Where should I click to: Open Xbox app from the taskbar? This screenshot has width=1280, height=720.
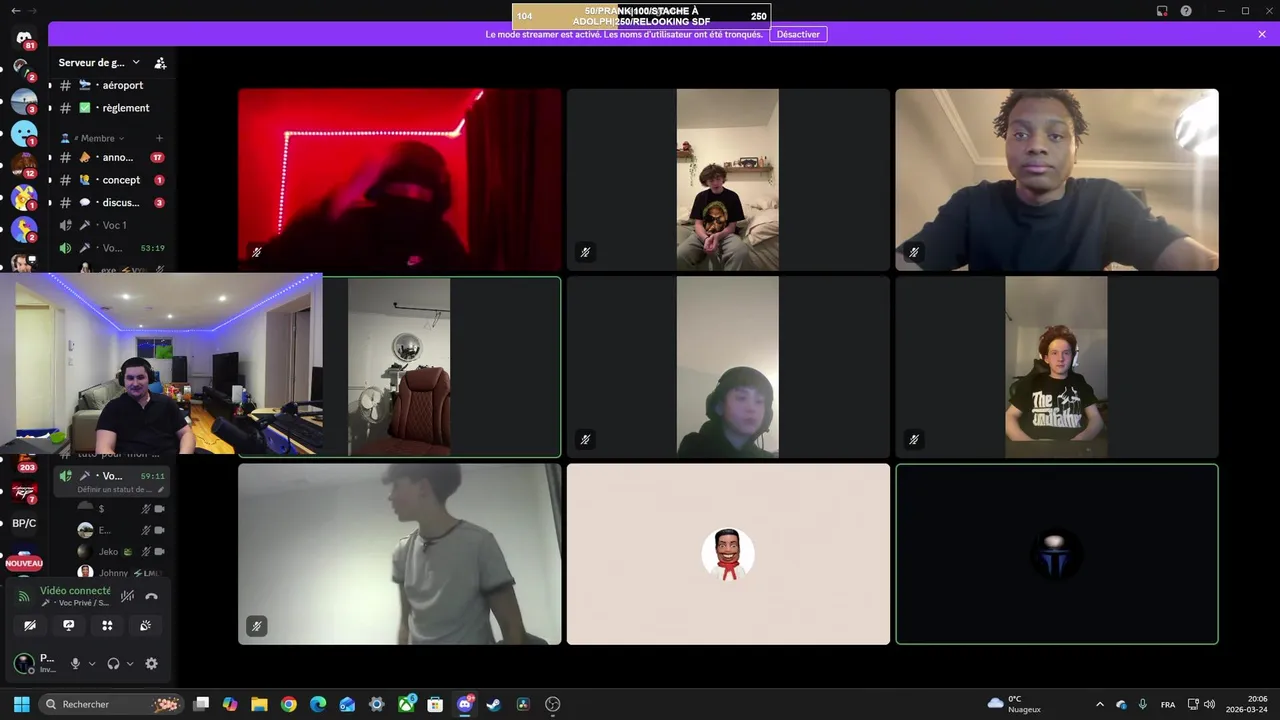pos(406,704)
